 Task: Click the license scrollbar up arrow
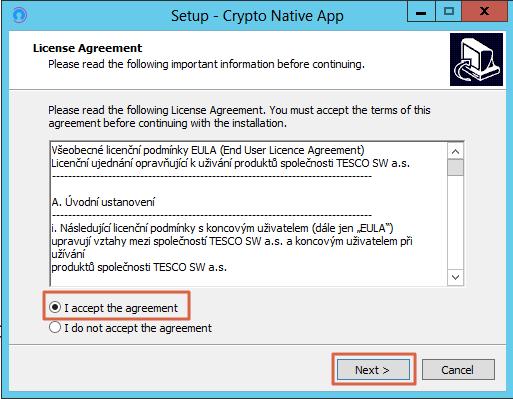pyautogui.click(x=455, y=151)
